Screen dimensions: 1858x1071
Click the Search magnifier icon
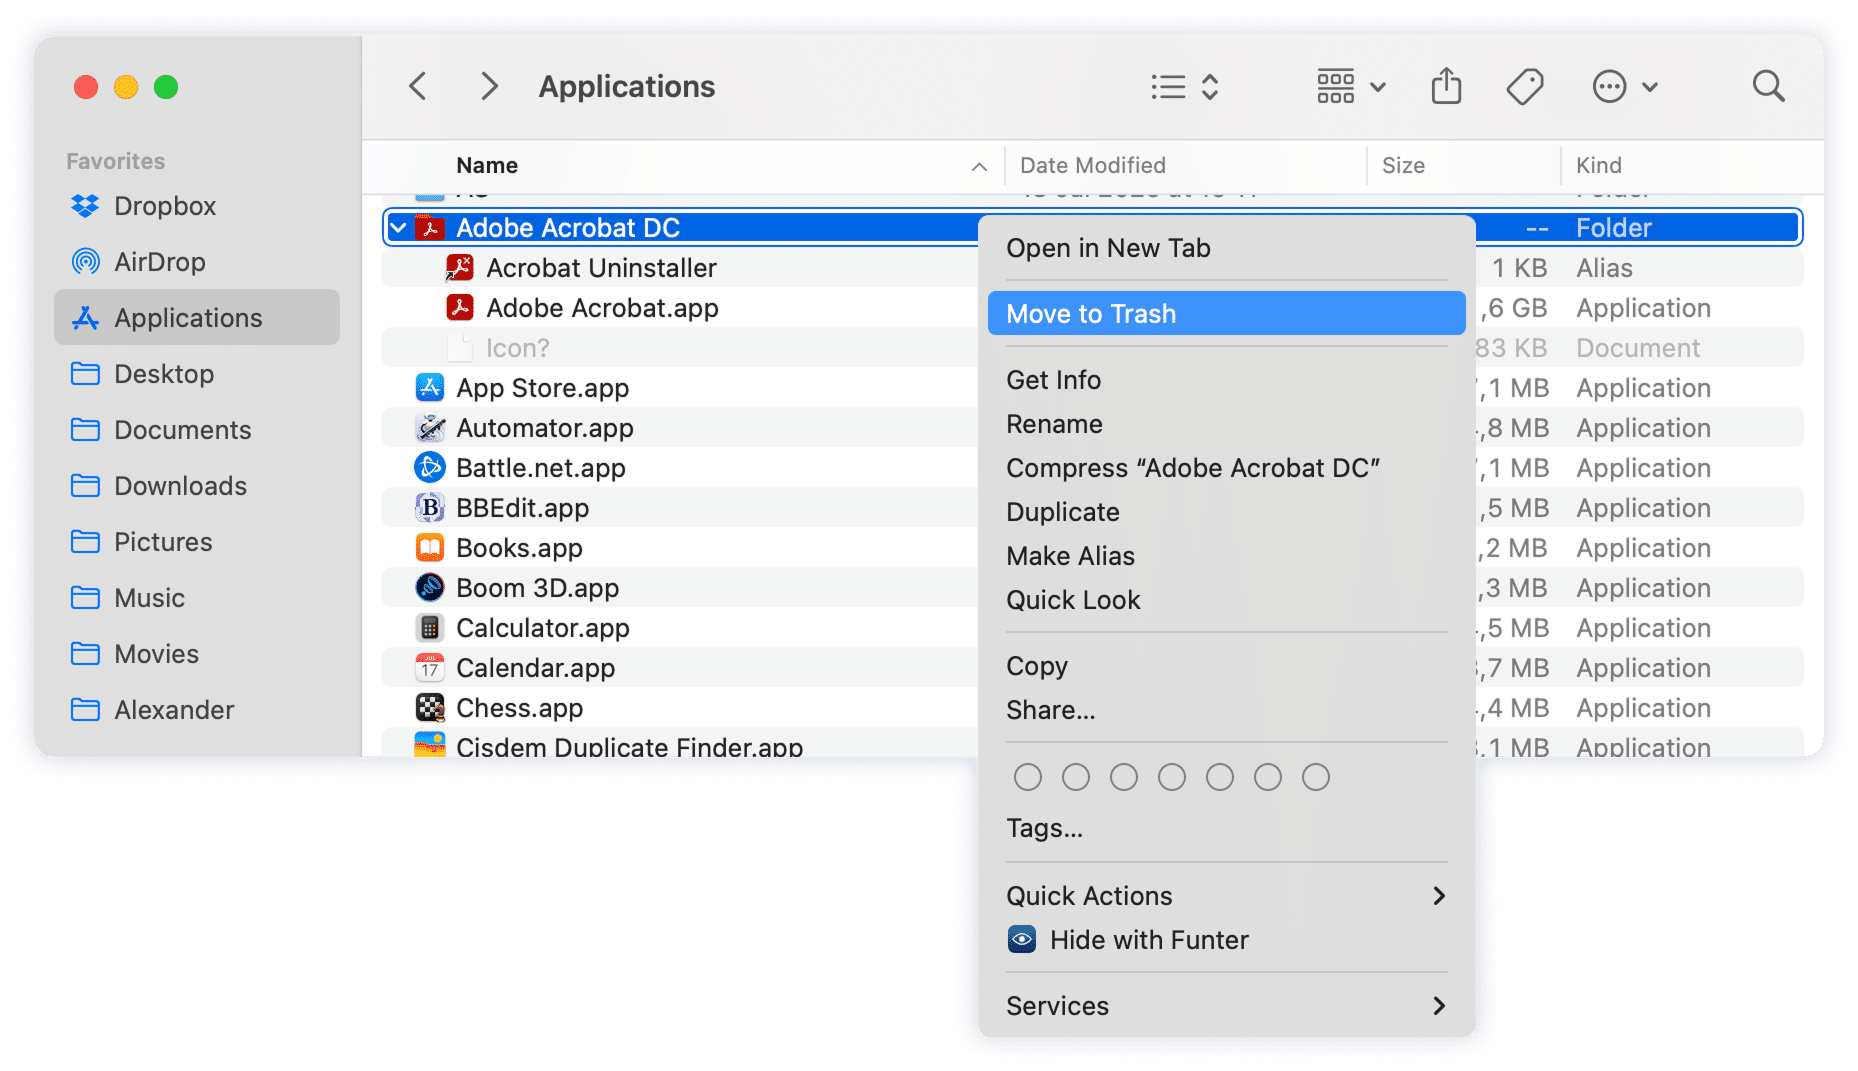1767,86
